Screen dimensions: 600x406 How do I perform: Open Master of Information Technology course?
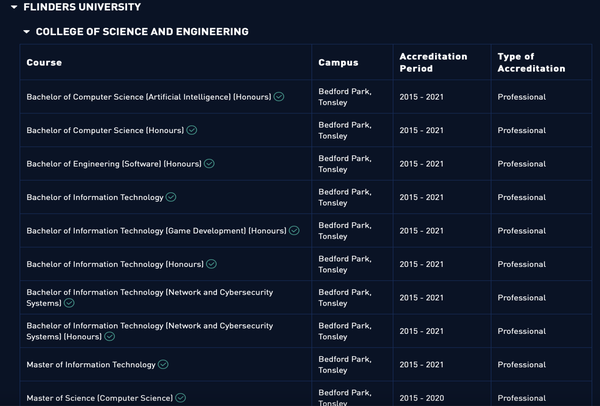[x=91, y=365]
